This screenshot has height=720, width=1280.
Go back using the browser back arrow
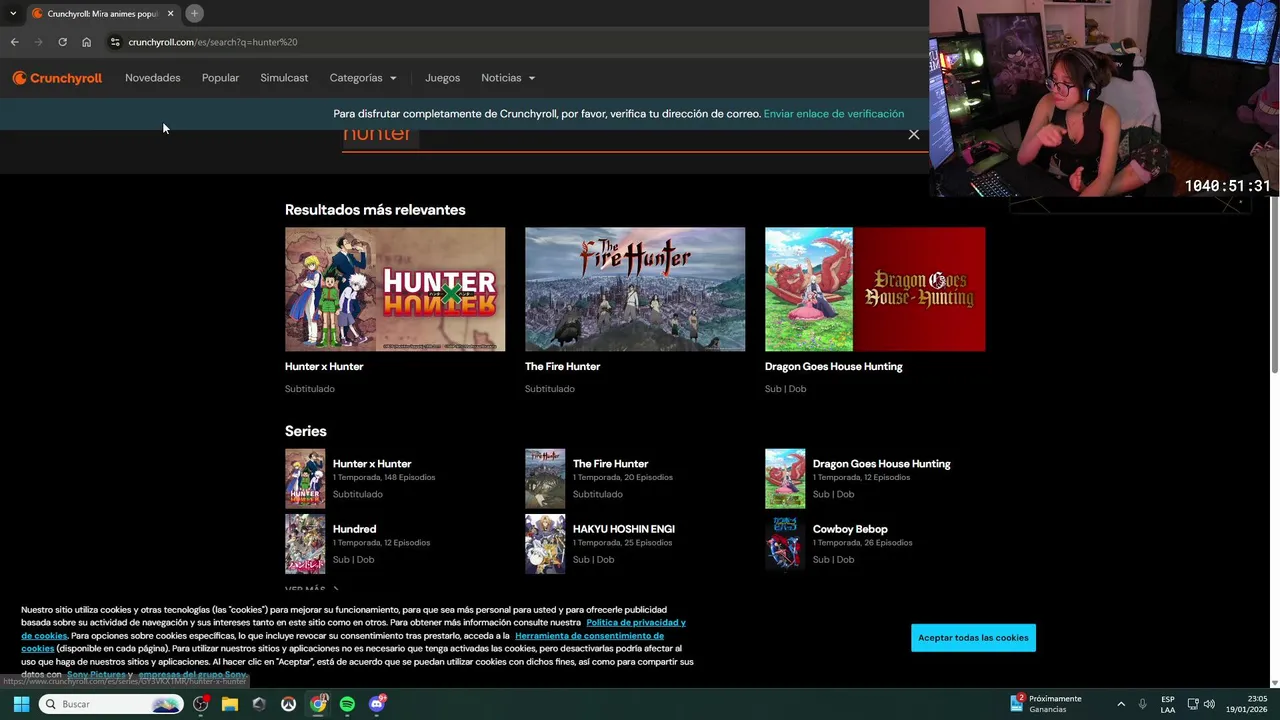14,42
